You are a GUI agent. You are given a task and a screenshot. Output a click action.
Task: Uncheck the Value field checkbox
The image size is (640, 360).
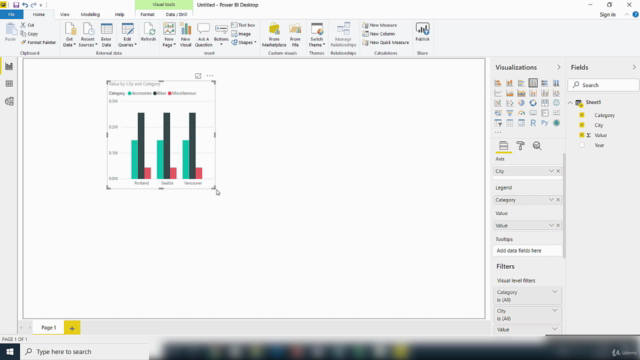coord(582,135)
